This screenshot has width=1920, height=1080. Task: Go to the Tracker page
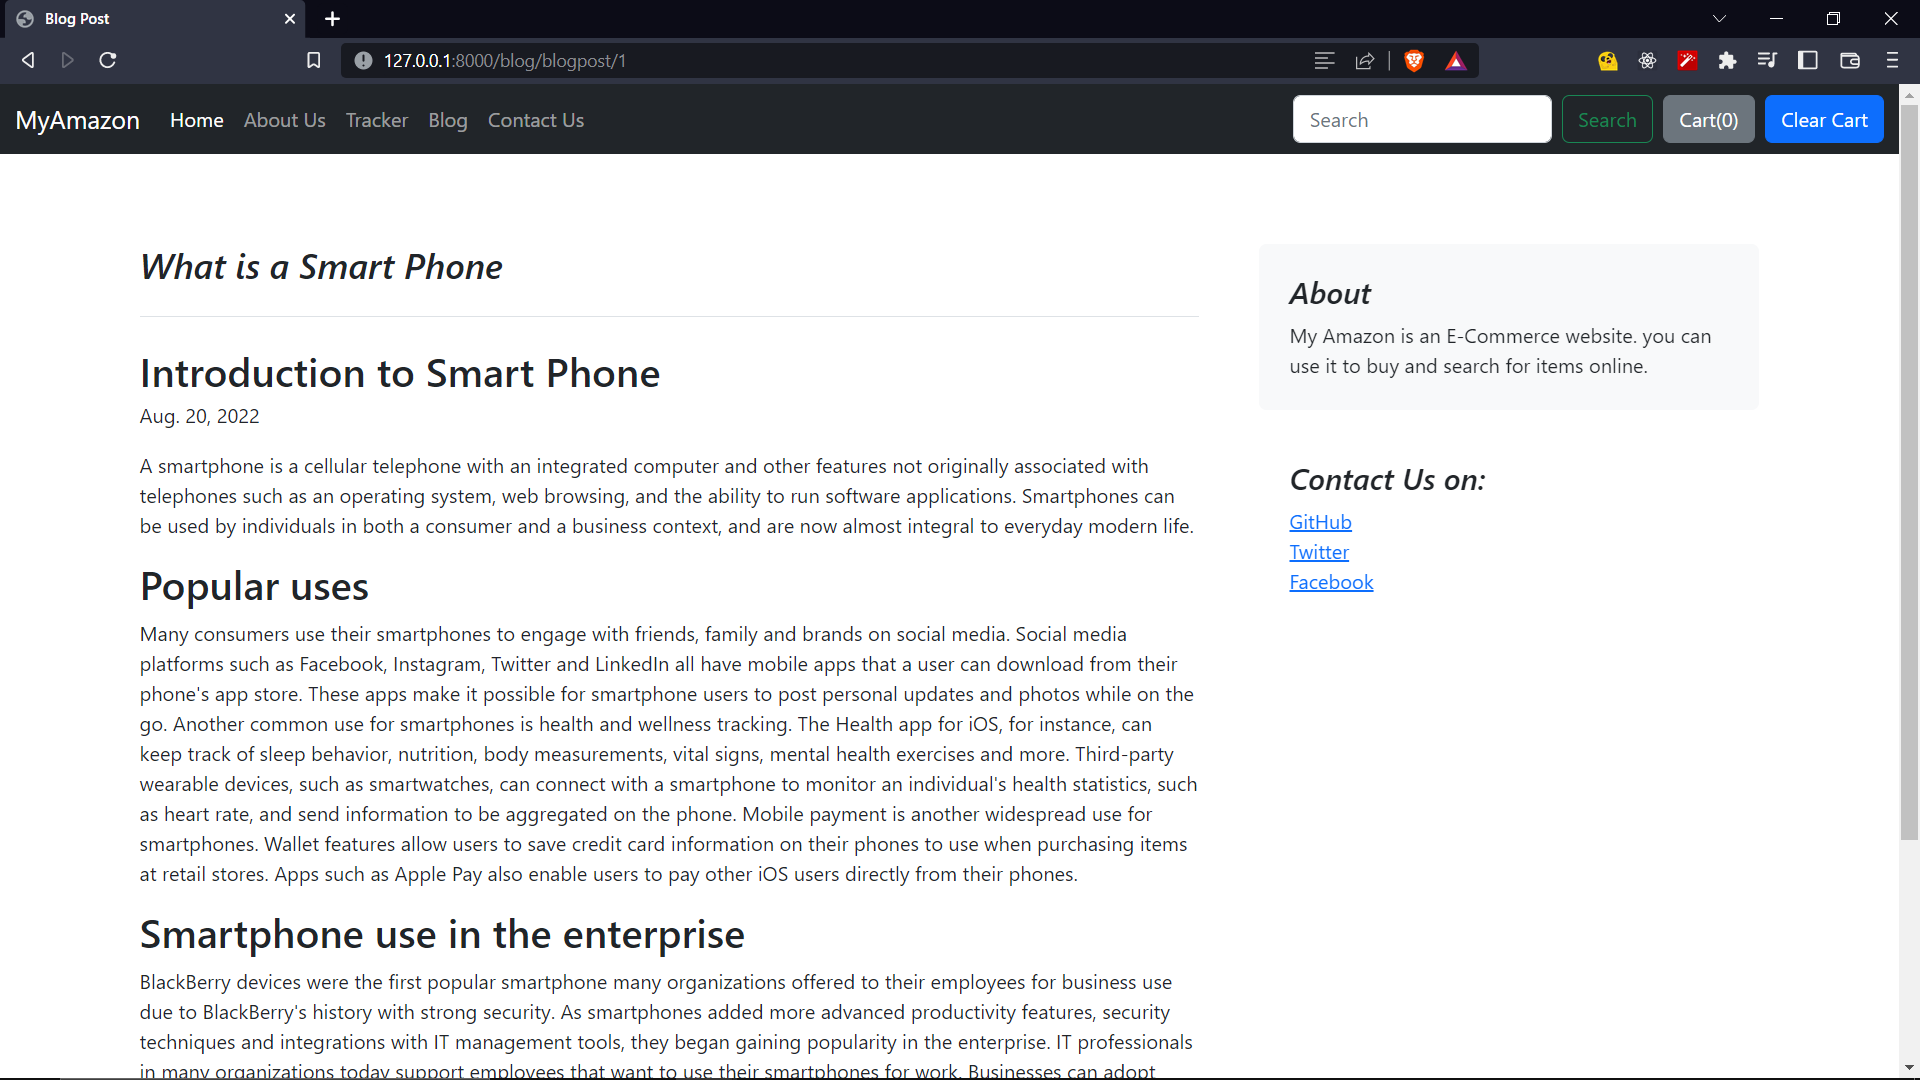point(376,119)
